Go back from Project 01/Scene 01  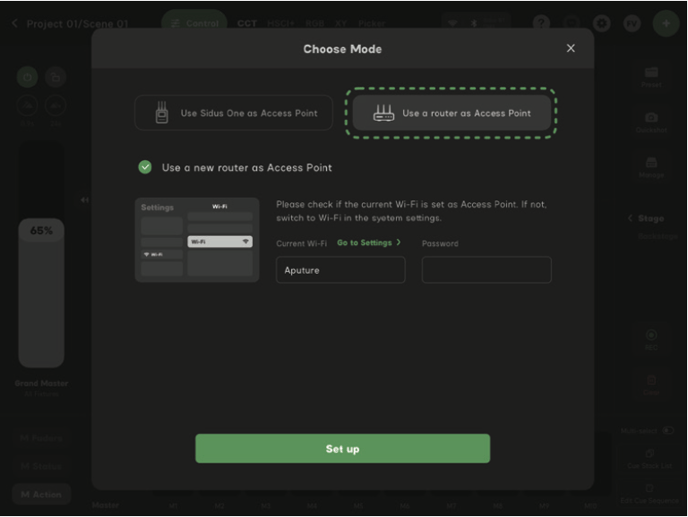tap(15, 23)
